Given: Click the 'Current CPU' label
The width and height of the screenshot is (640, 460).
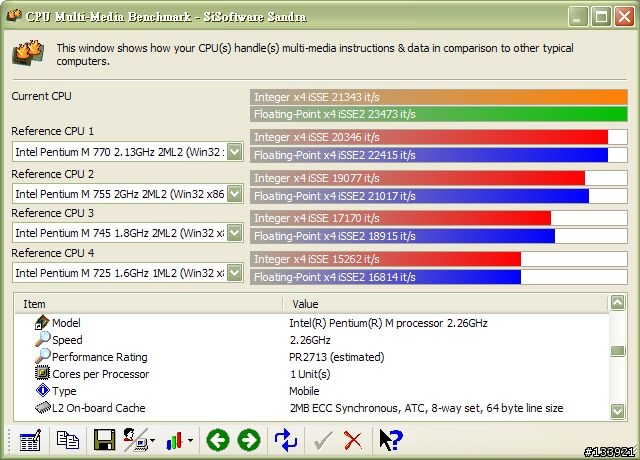Looking at the screenshot, I should pos(41,96).
